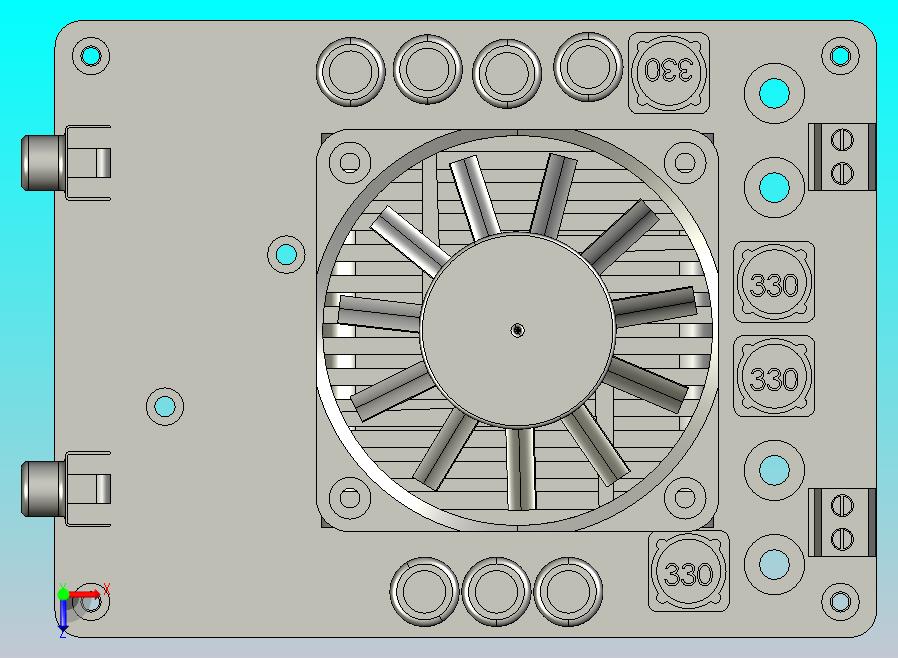
Task: Select the bottom-right corner mounting hole
Action: coord(840,601)
